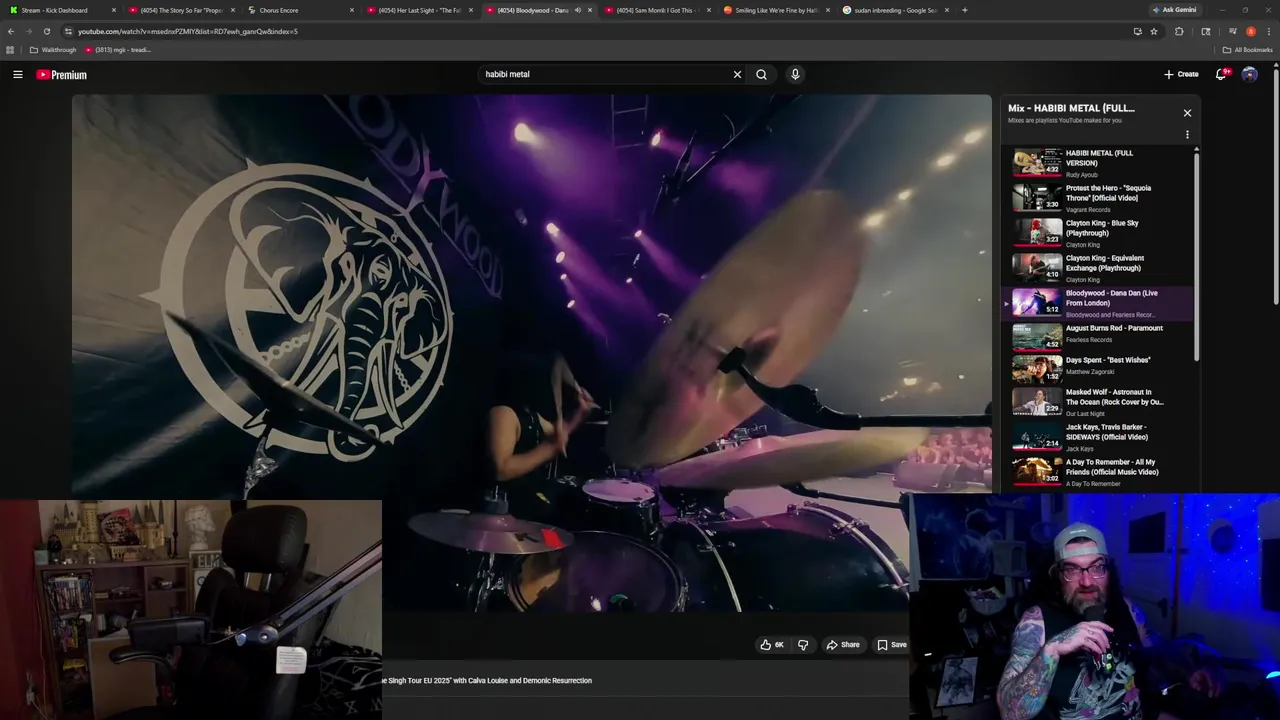This screenshot has height=720, width=1280.
Task: Bookmark this page with star icon
Action: [1154, 31]
